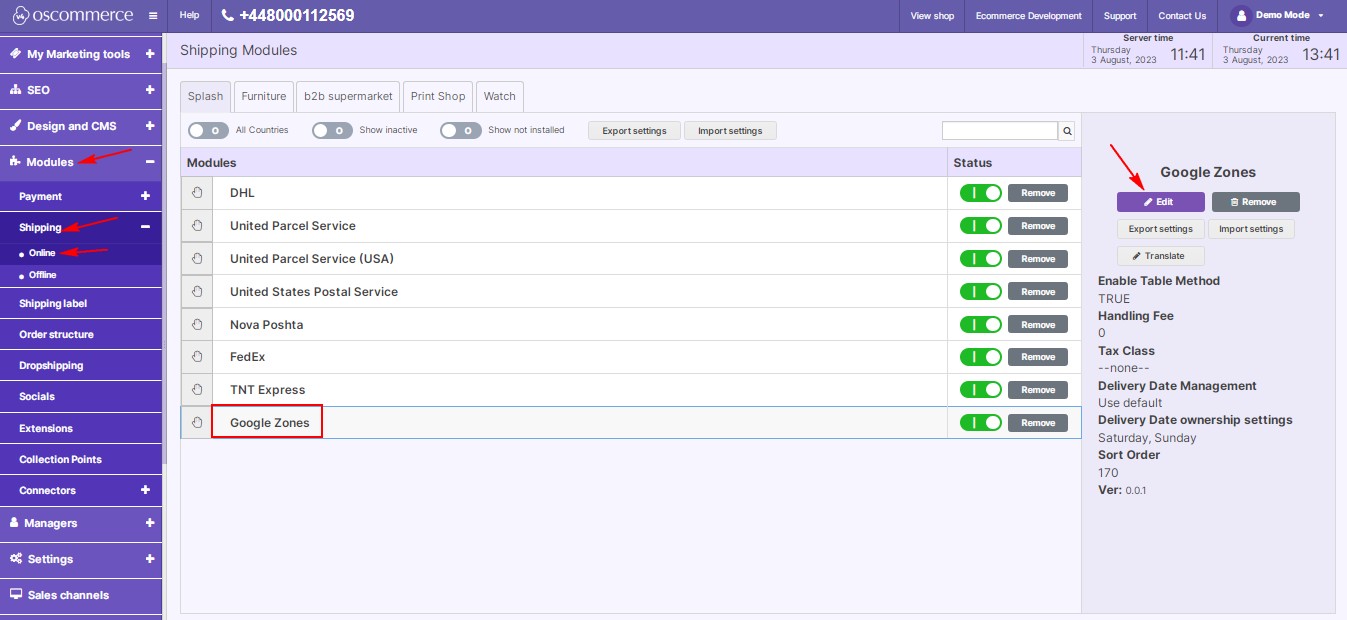Viewport: 1347px width, 620px height.
Task: Click Import settings above modules table
Action: coord(730,131)
